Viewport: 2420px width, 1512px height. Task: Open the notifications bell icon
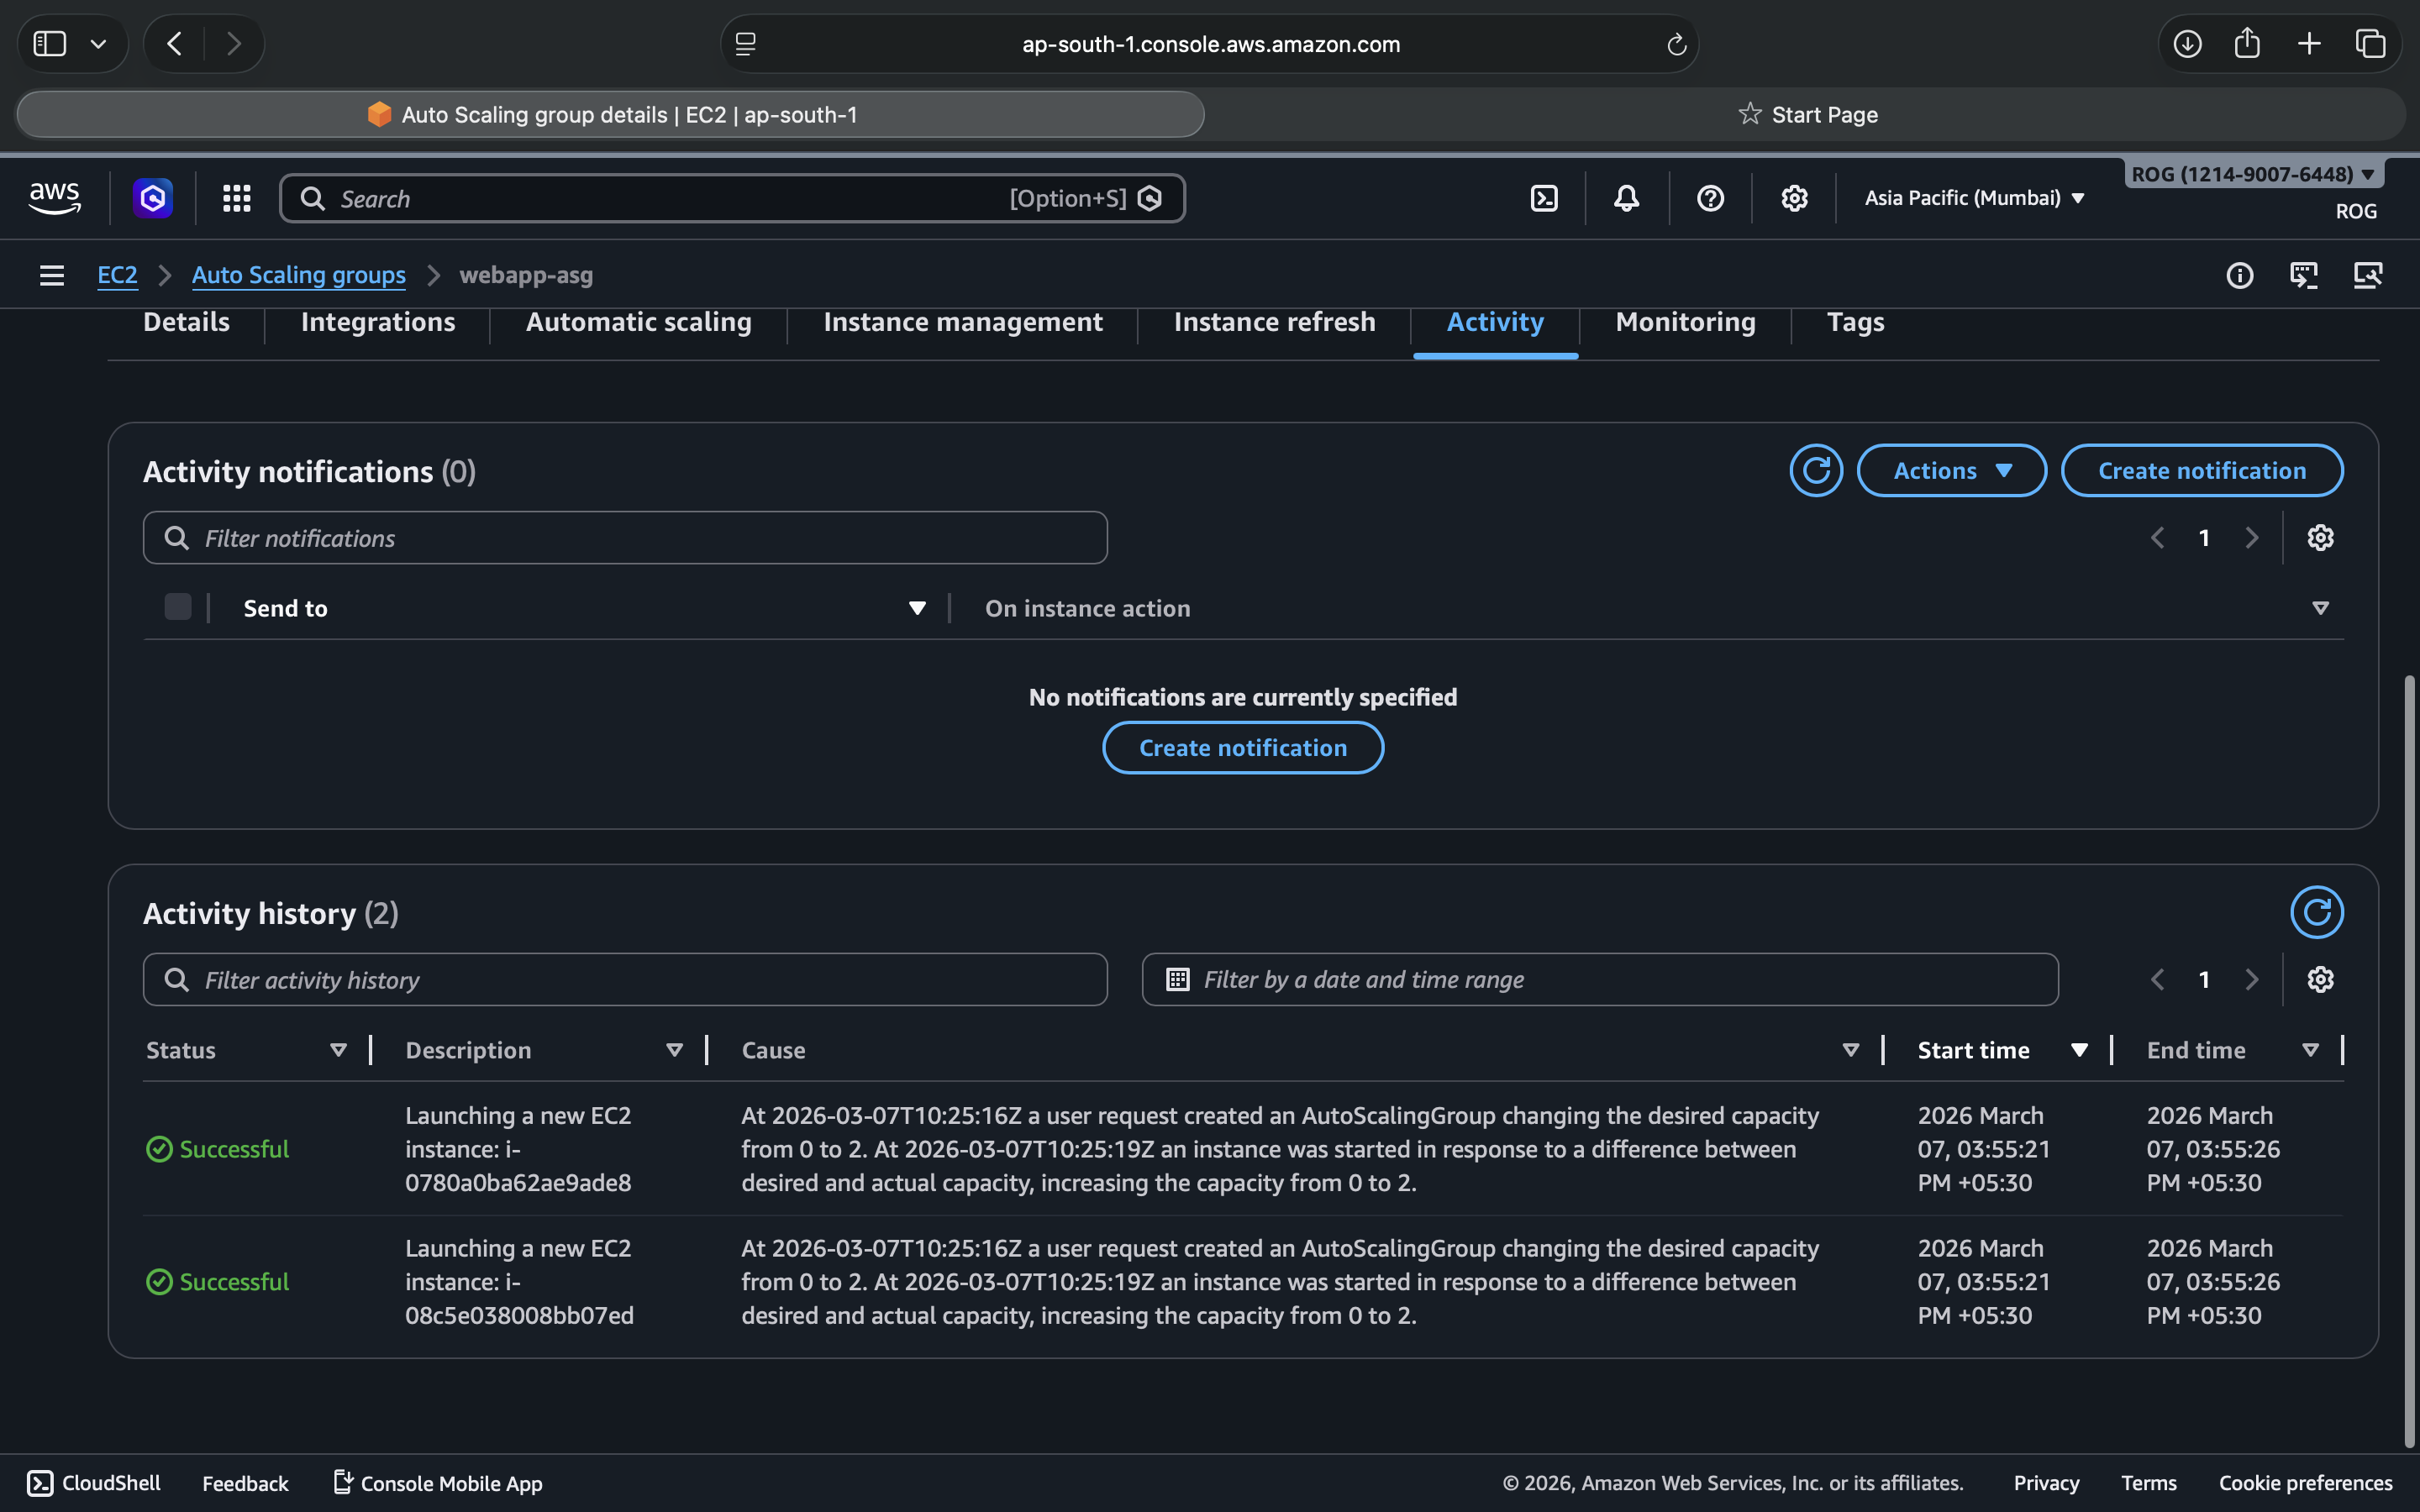click(x=1626, y=198)
